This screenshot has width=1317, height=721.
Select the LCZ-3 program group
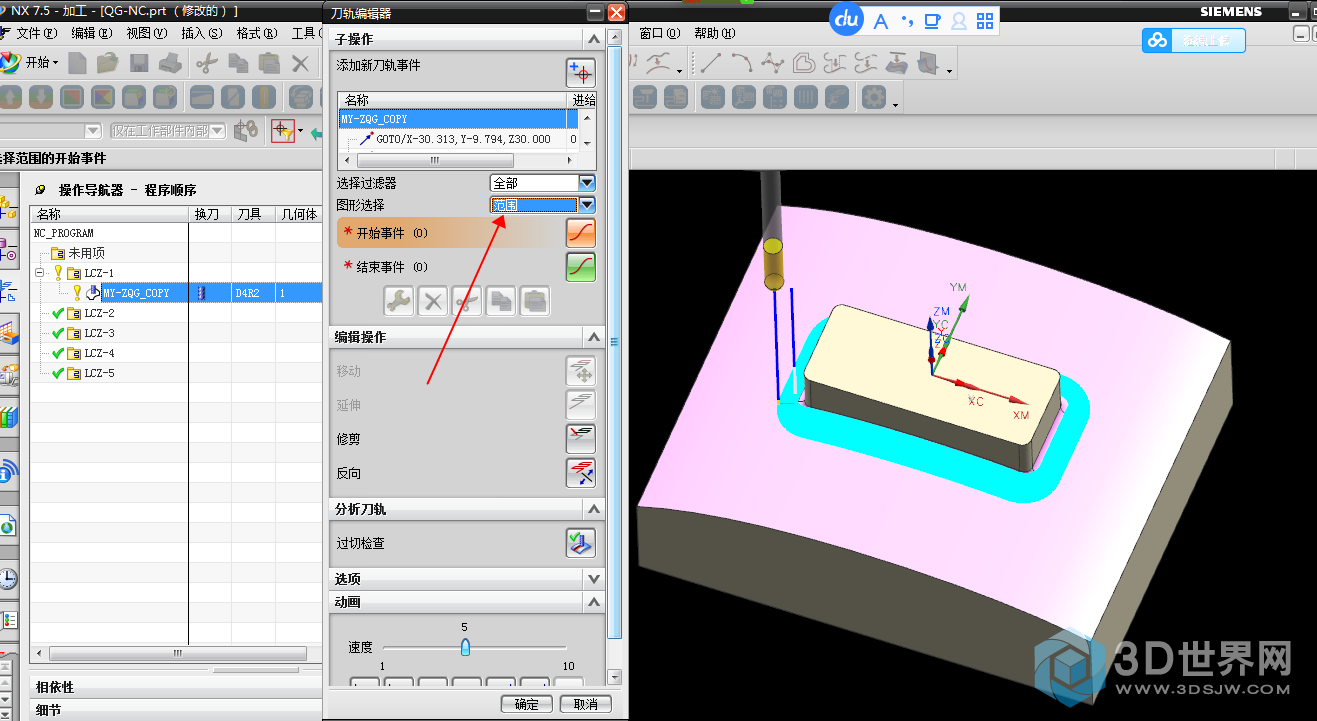pos(99,333)
